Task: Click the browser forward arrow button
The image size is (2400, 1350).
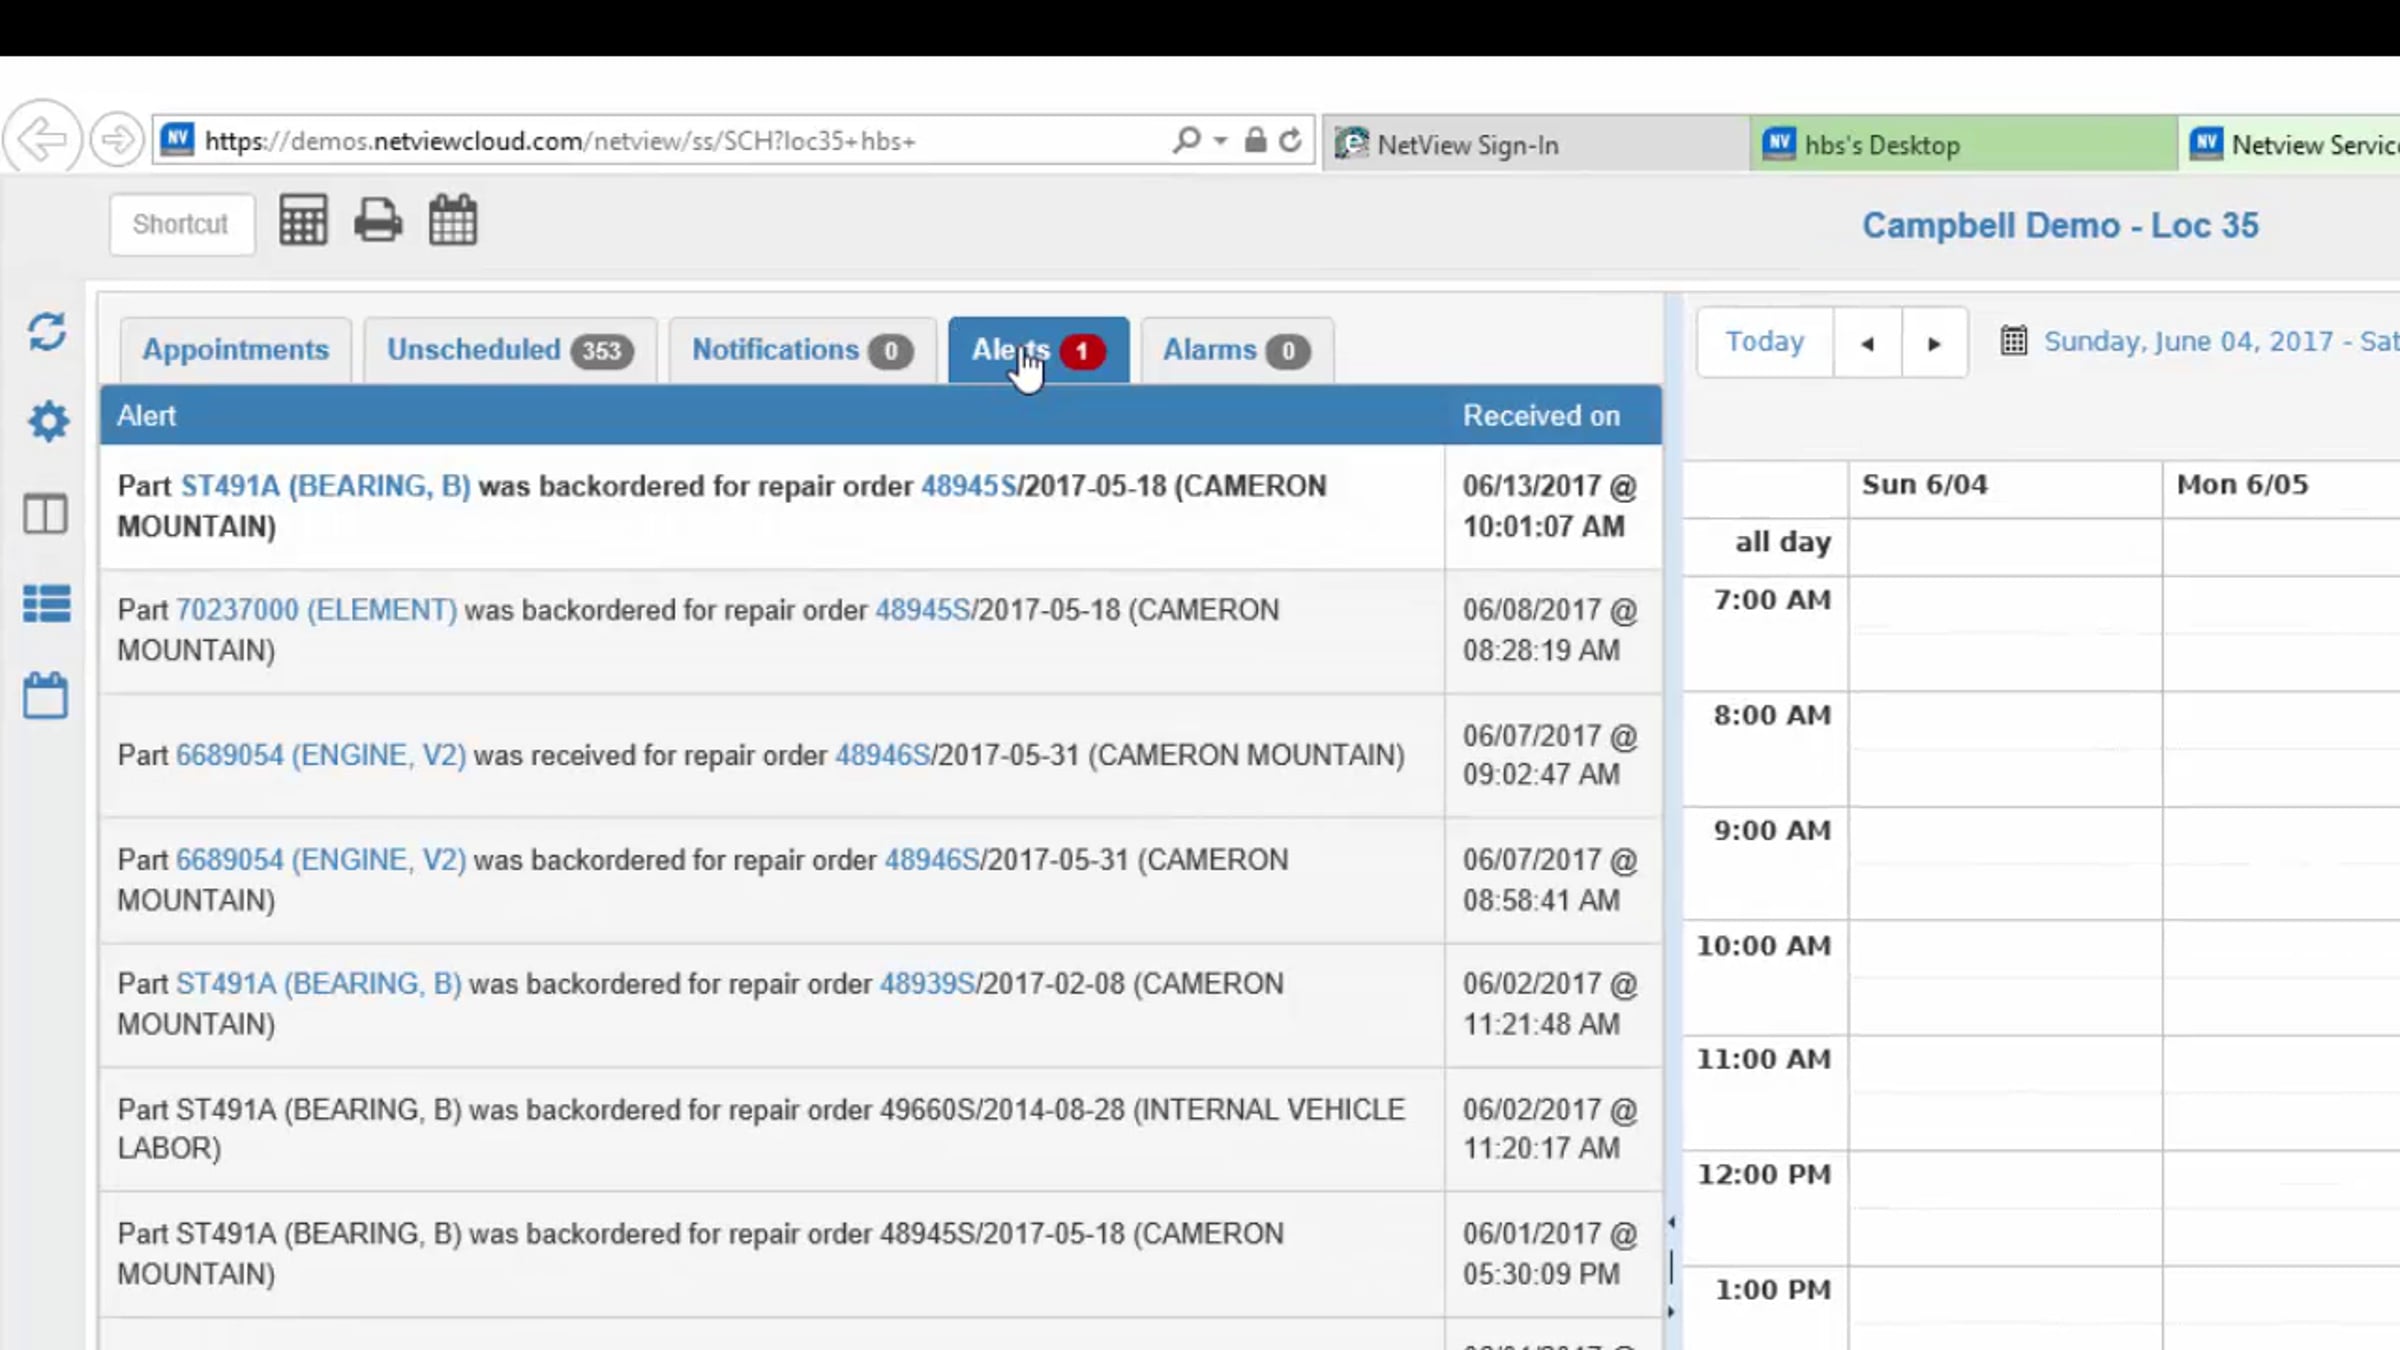Action: click(x=116, y=139)
